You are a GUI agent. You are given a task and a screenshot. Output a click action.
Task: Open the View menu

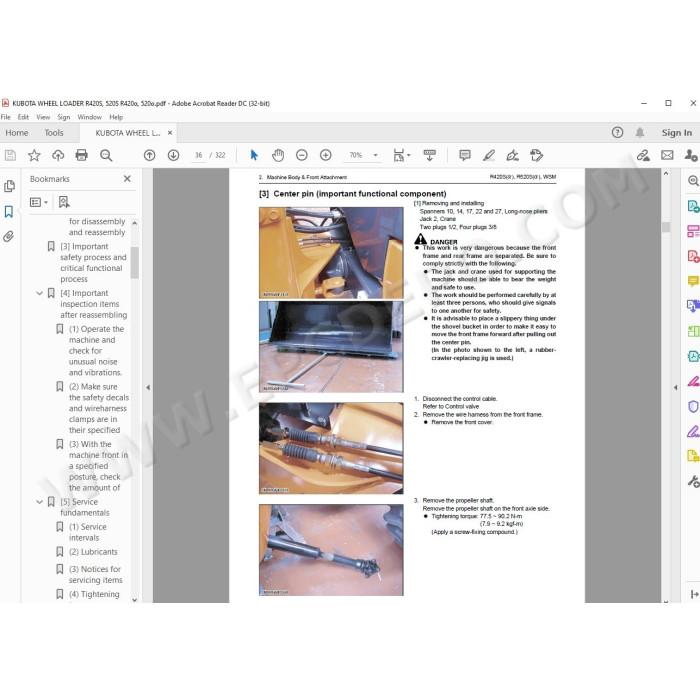pos(43,117)
